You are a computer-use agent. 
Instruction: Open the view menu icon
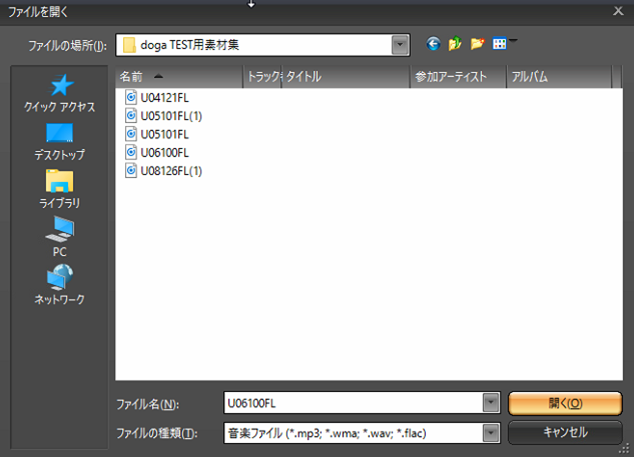[x=499, y=44]
